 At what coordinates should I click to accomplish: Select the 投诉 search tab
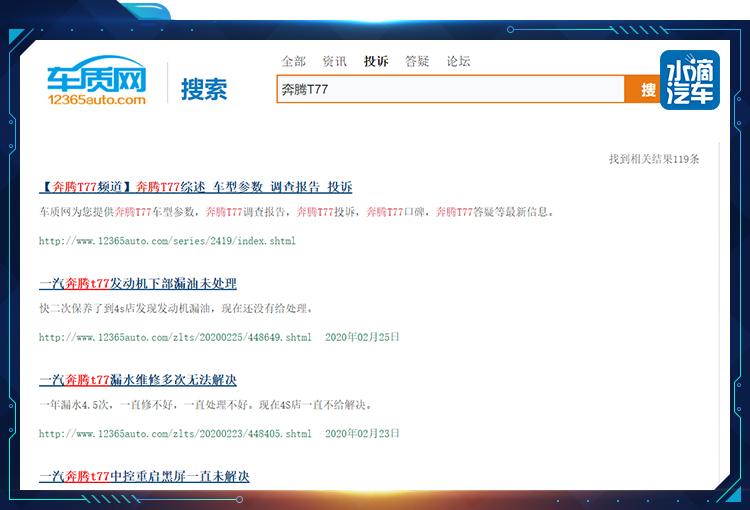pyautogui.click(x=376, y=61)
